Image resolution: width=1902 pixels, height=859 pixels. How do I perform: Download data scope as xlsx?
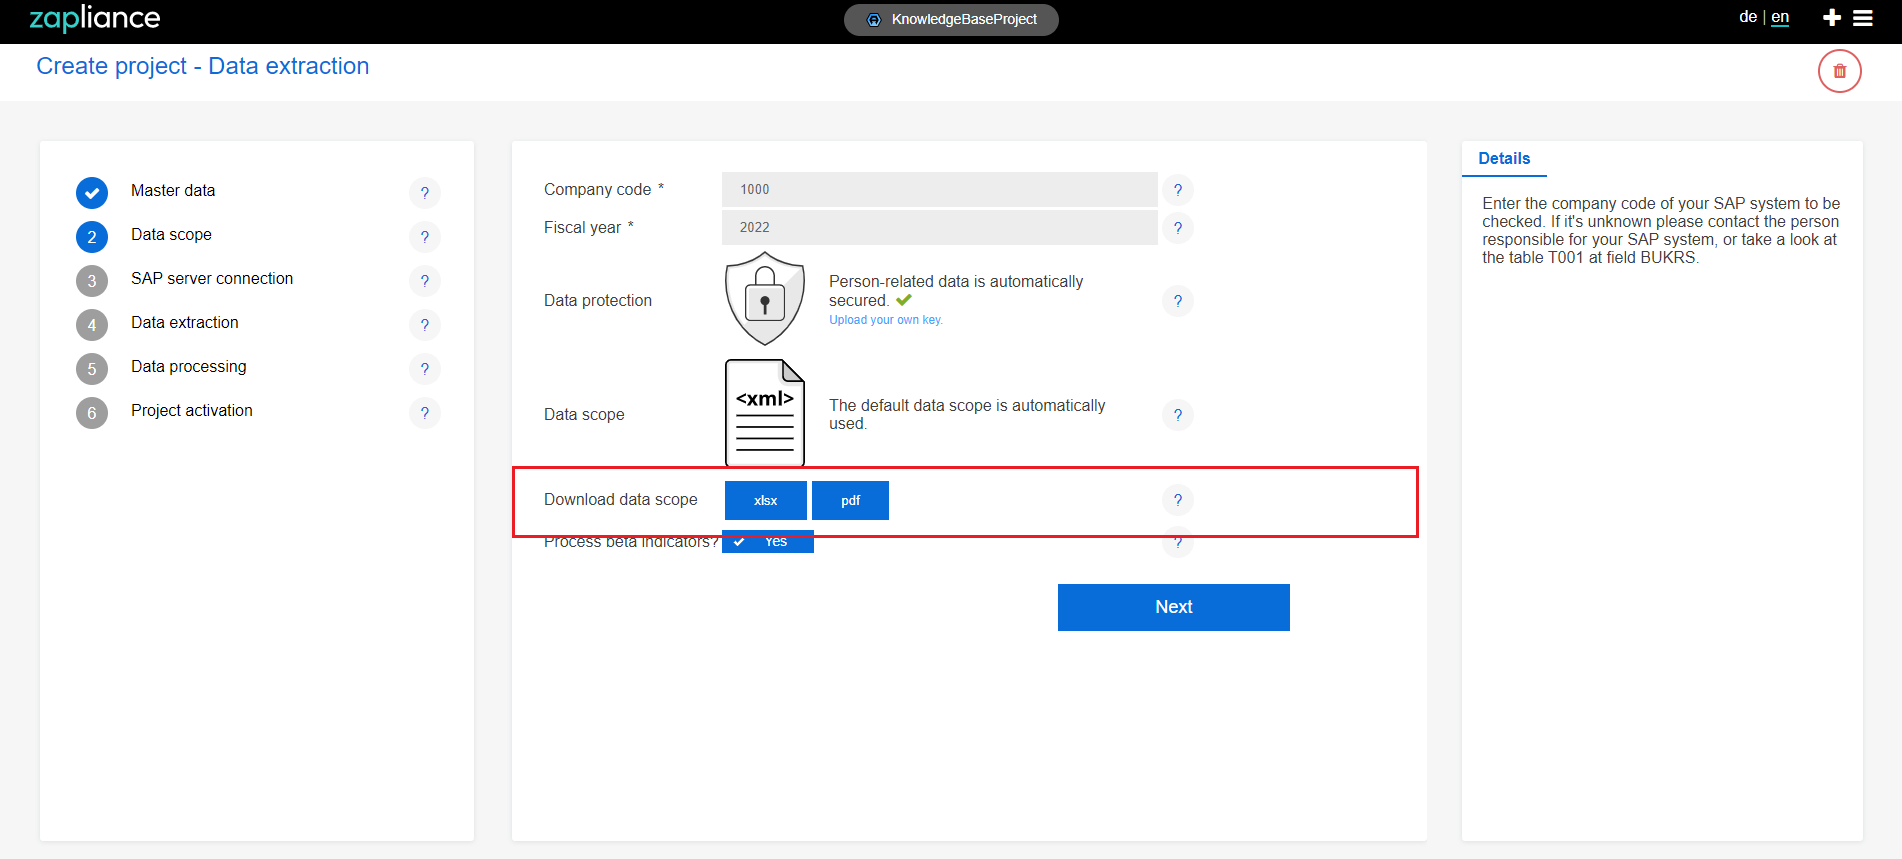(x=766, y=500)
